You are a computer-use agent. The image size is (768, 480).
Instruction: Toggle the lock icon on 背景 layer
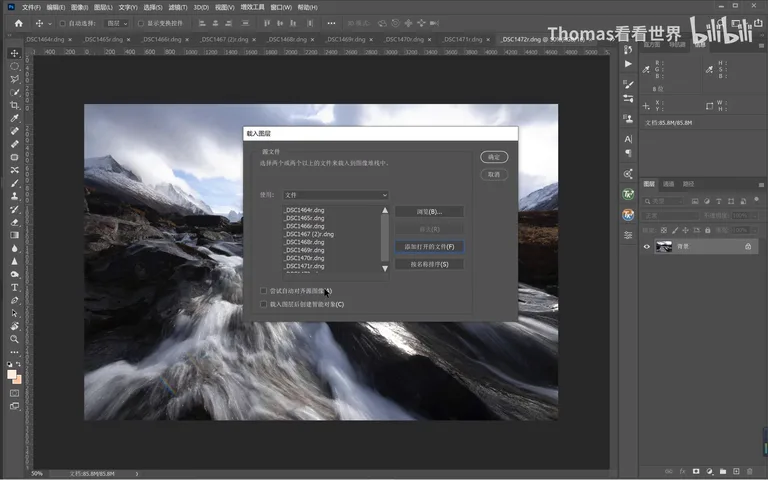748,246
